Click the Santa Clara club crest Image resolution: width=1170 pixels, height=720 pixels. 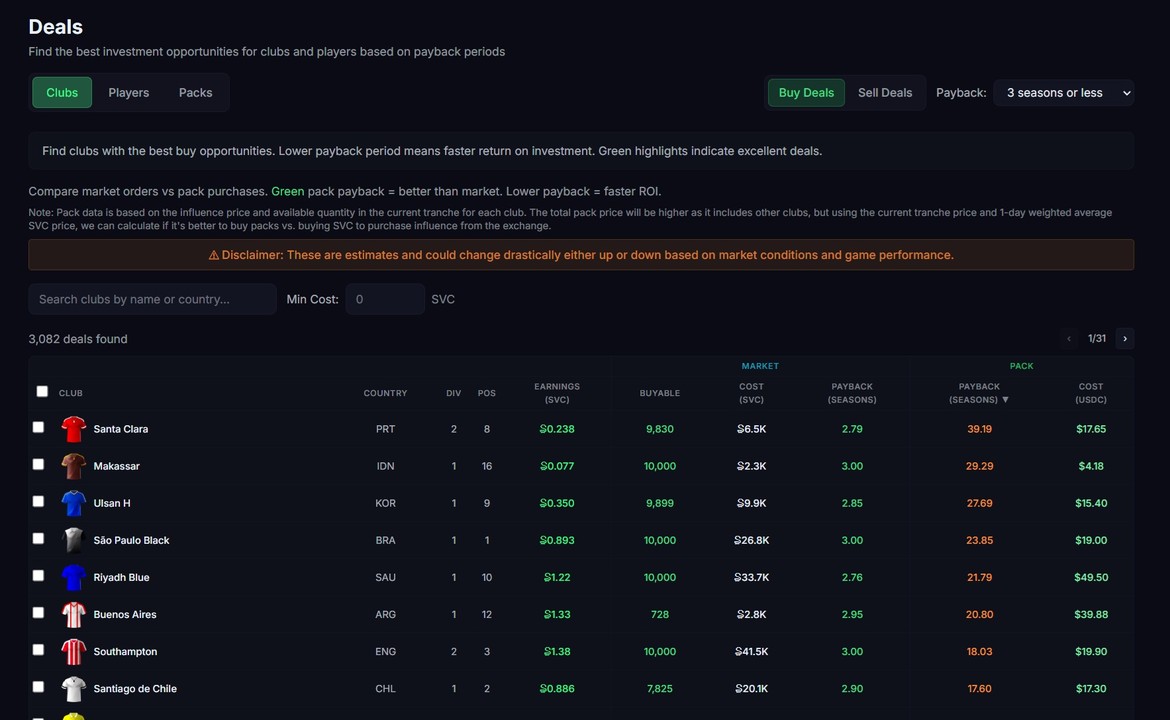(73, 428)
